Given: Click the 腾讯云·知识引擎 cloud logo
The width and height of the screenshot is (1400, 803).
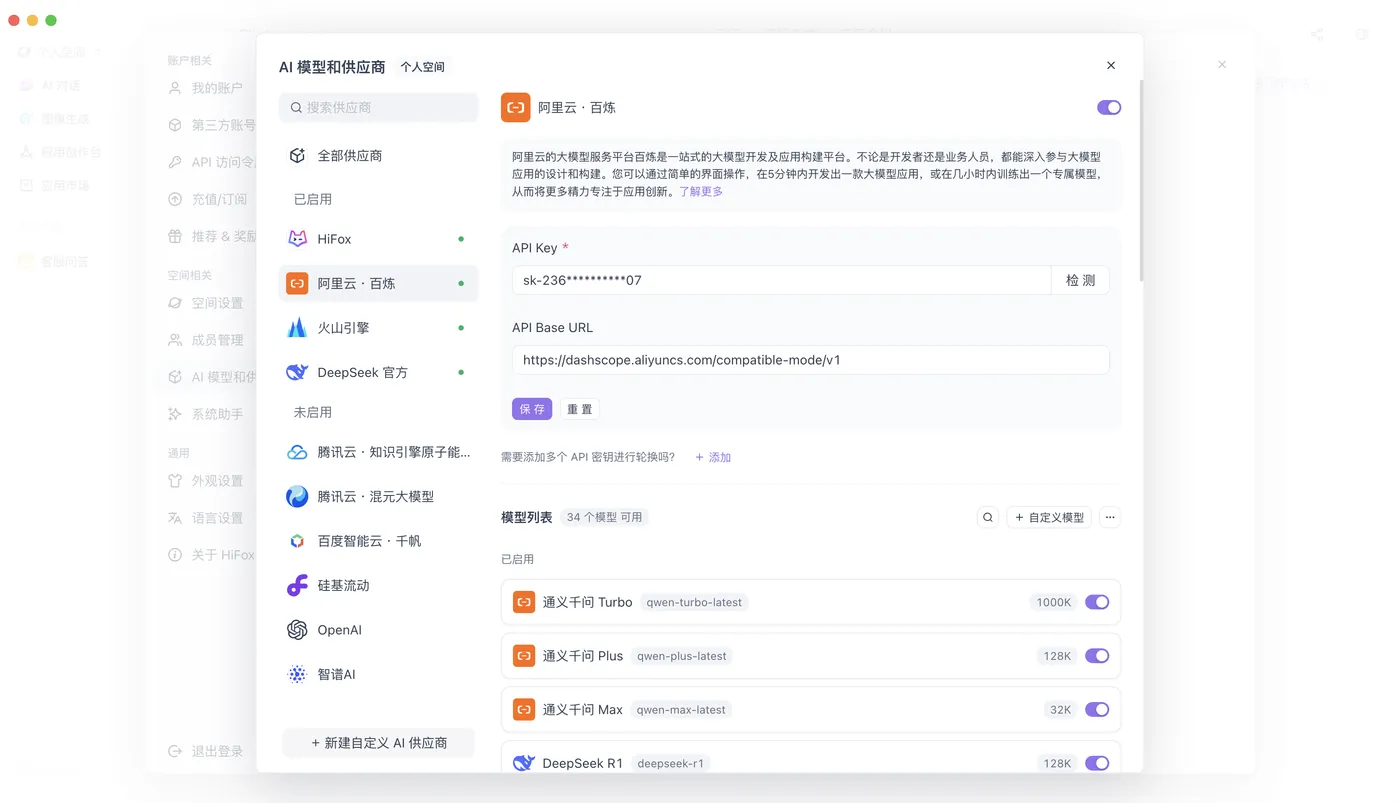Looking at the screenshot, I should coord(297,452).
